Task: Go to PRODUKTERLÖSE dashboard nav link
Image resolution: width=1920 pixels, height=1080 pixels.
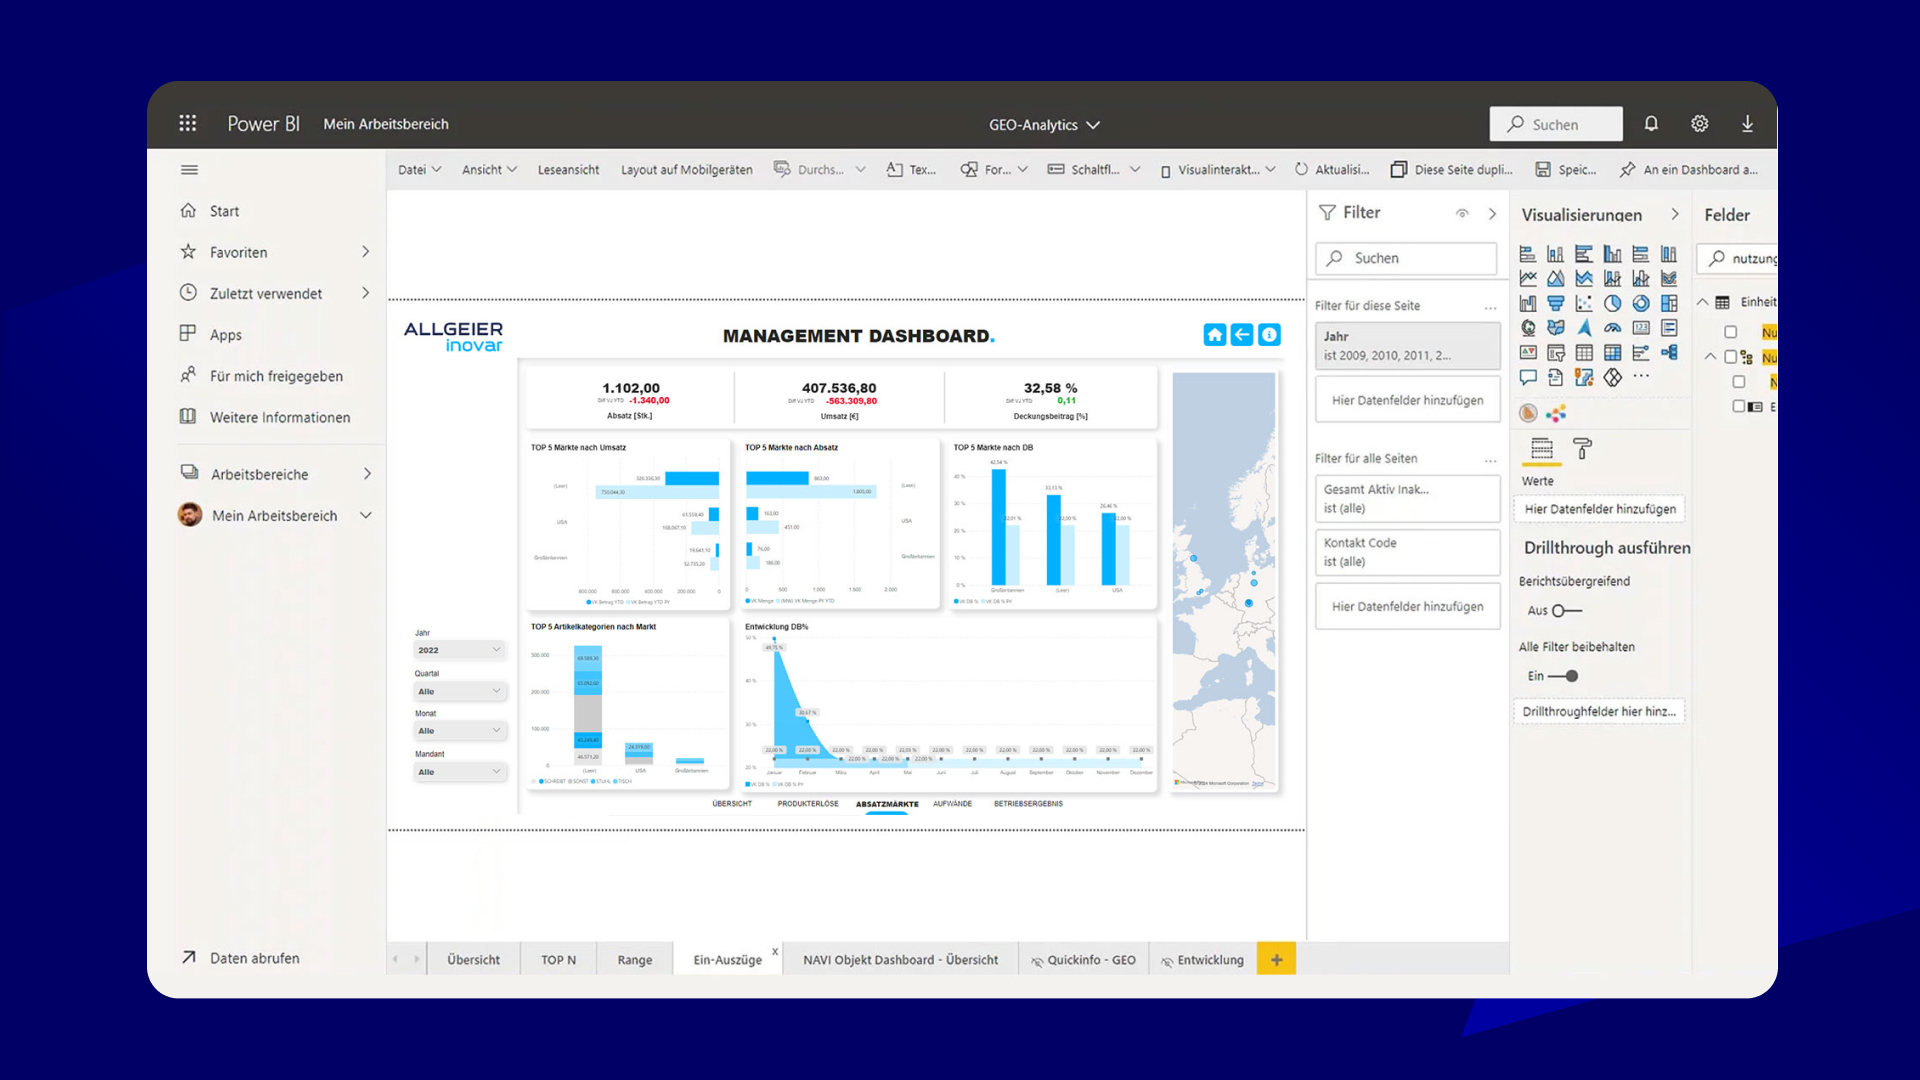Action: (808, 804)
